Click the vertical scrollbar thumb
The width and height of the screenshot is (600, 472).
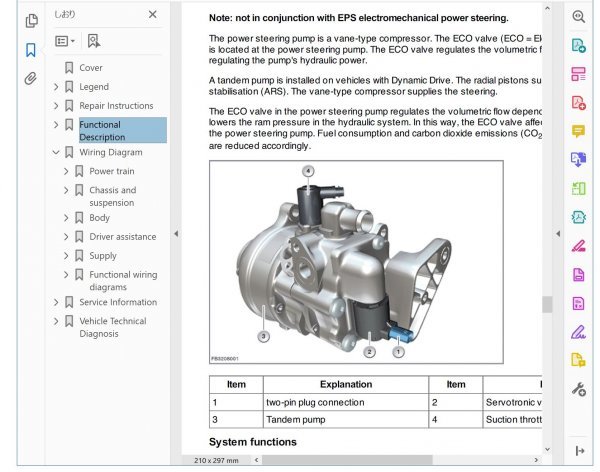(x=547, y=305)
